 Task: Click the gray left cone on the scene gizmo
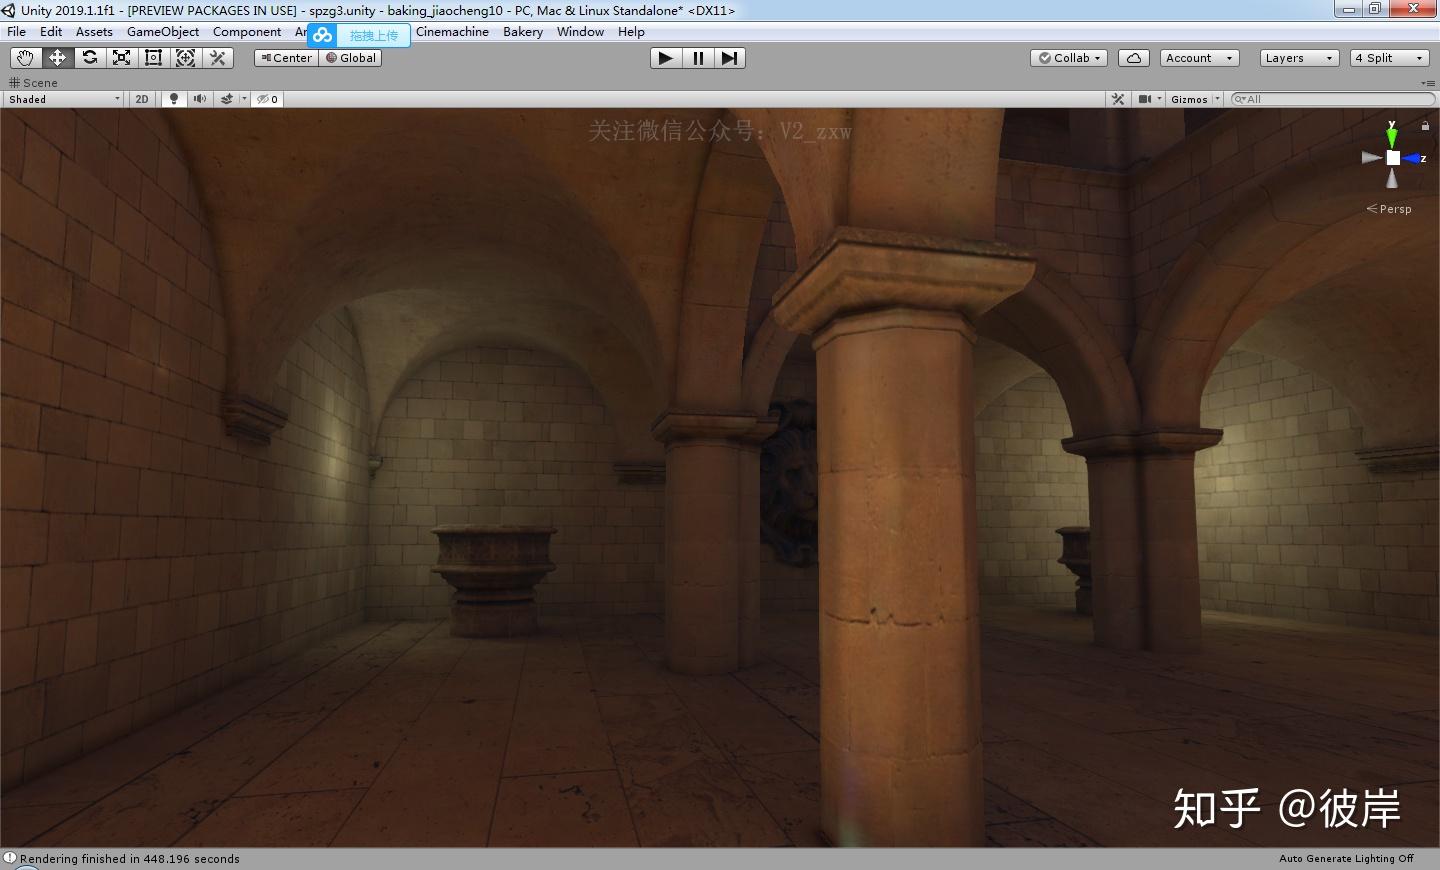click(x=1372, y=158)
